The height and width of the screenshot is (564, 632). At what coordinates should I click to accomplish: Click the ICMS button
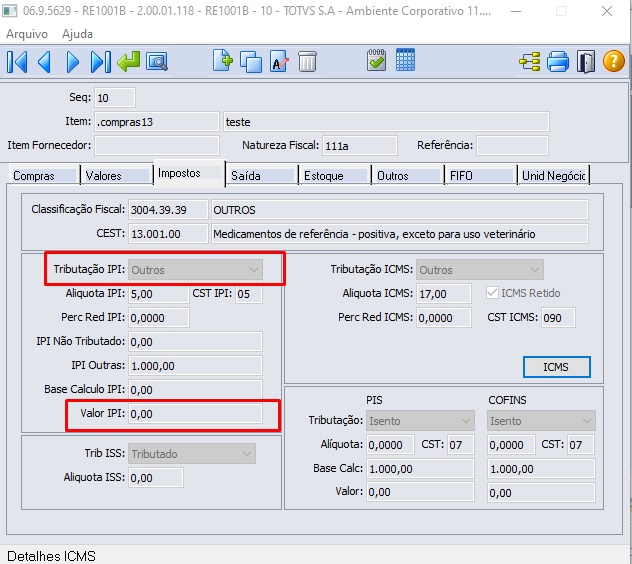[557, 367]
